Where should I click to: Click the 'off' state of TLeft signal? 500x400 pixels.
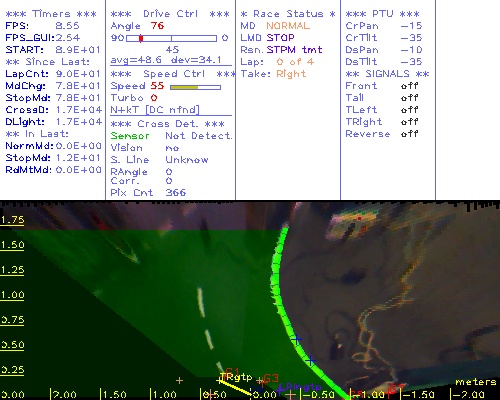tap(410, 110)
